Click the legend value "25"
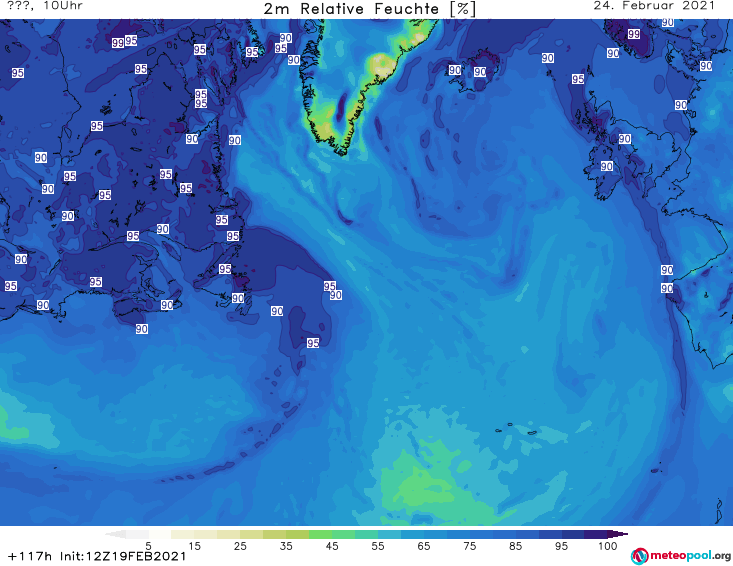The width and height of the screenshot is (733, 566). point(240,546)
